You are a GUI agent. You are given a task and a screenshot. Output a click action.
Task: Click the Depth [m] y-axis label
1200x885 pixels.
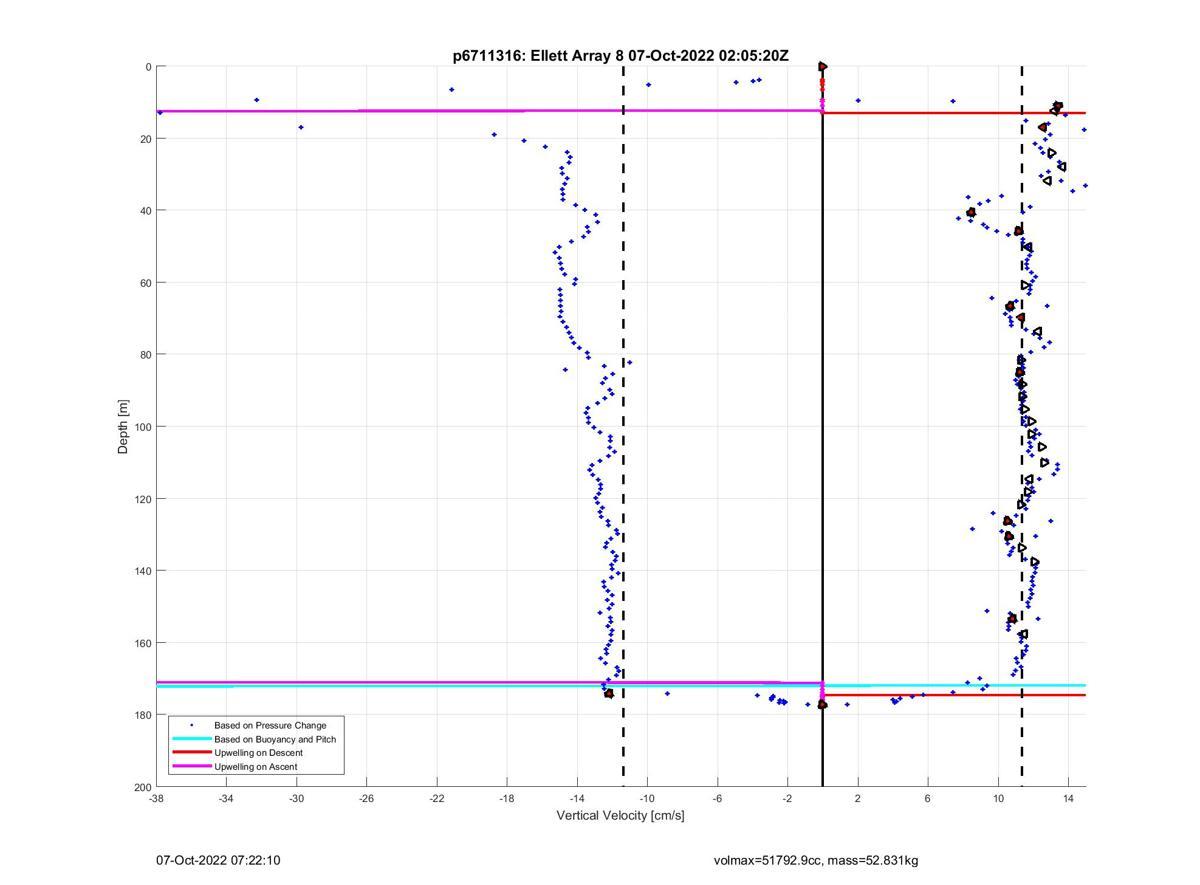pos(123,427)
